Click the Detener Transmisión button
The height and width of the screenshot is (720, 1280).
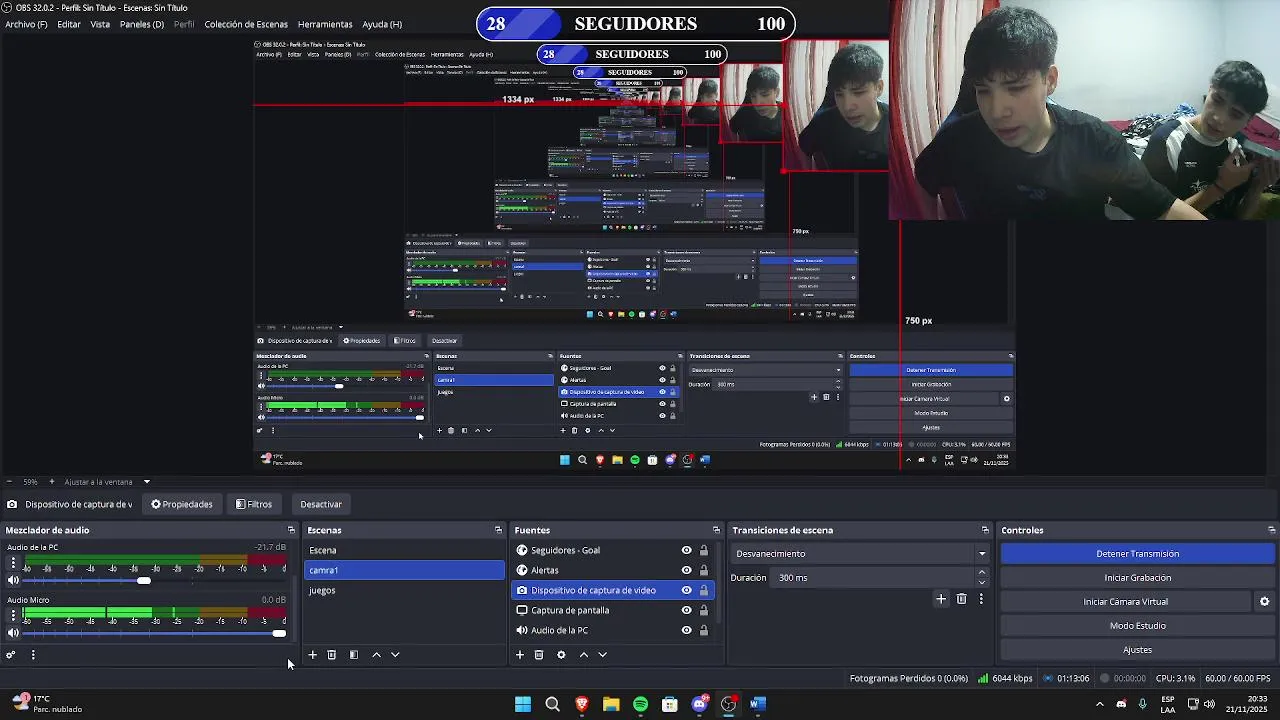[x=1138, y=554]
